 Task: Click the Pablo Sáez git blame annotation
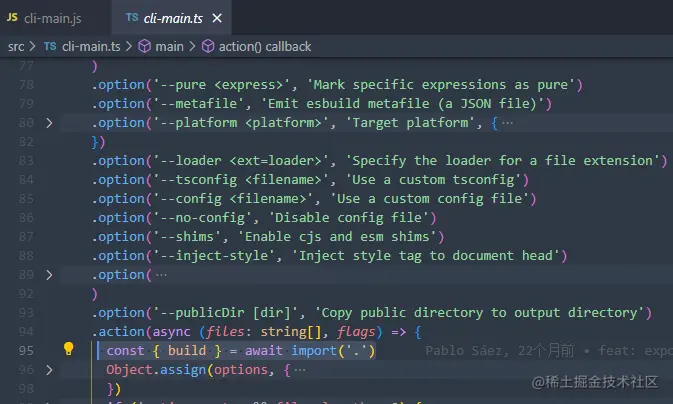pyautogui.click(x=549, y=351)
